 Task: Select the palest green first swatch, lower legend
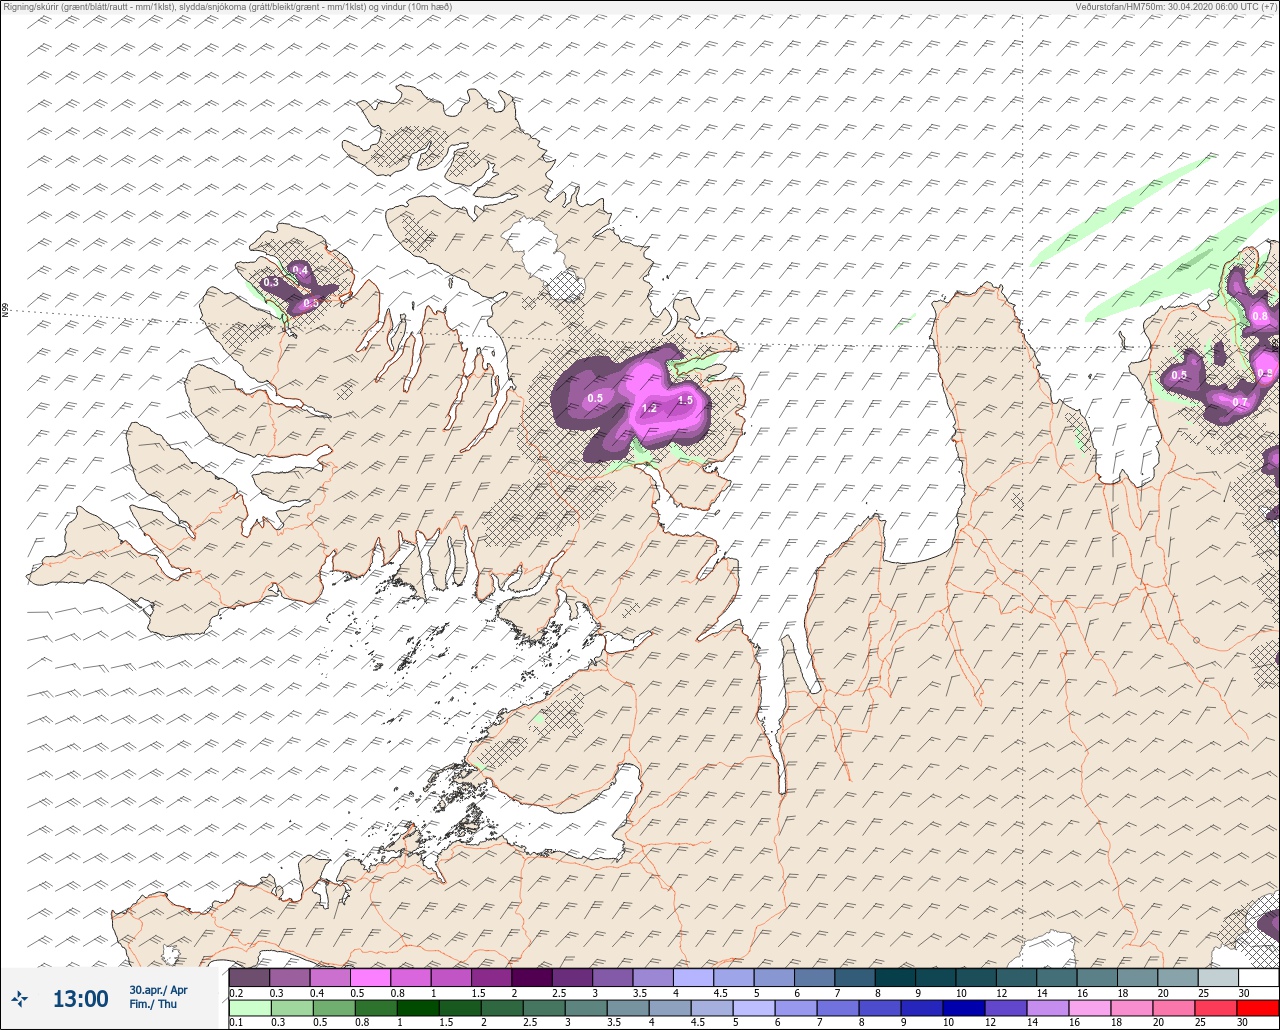tap(249, 1007)
